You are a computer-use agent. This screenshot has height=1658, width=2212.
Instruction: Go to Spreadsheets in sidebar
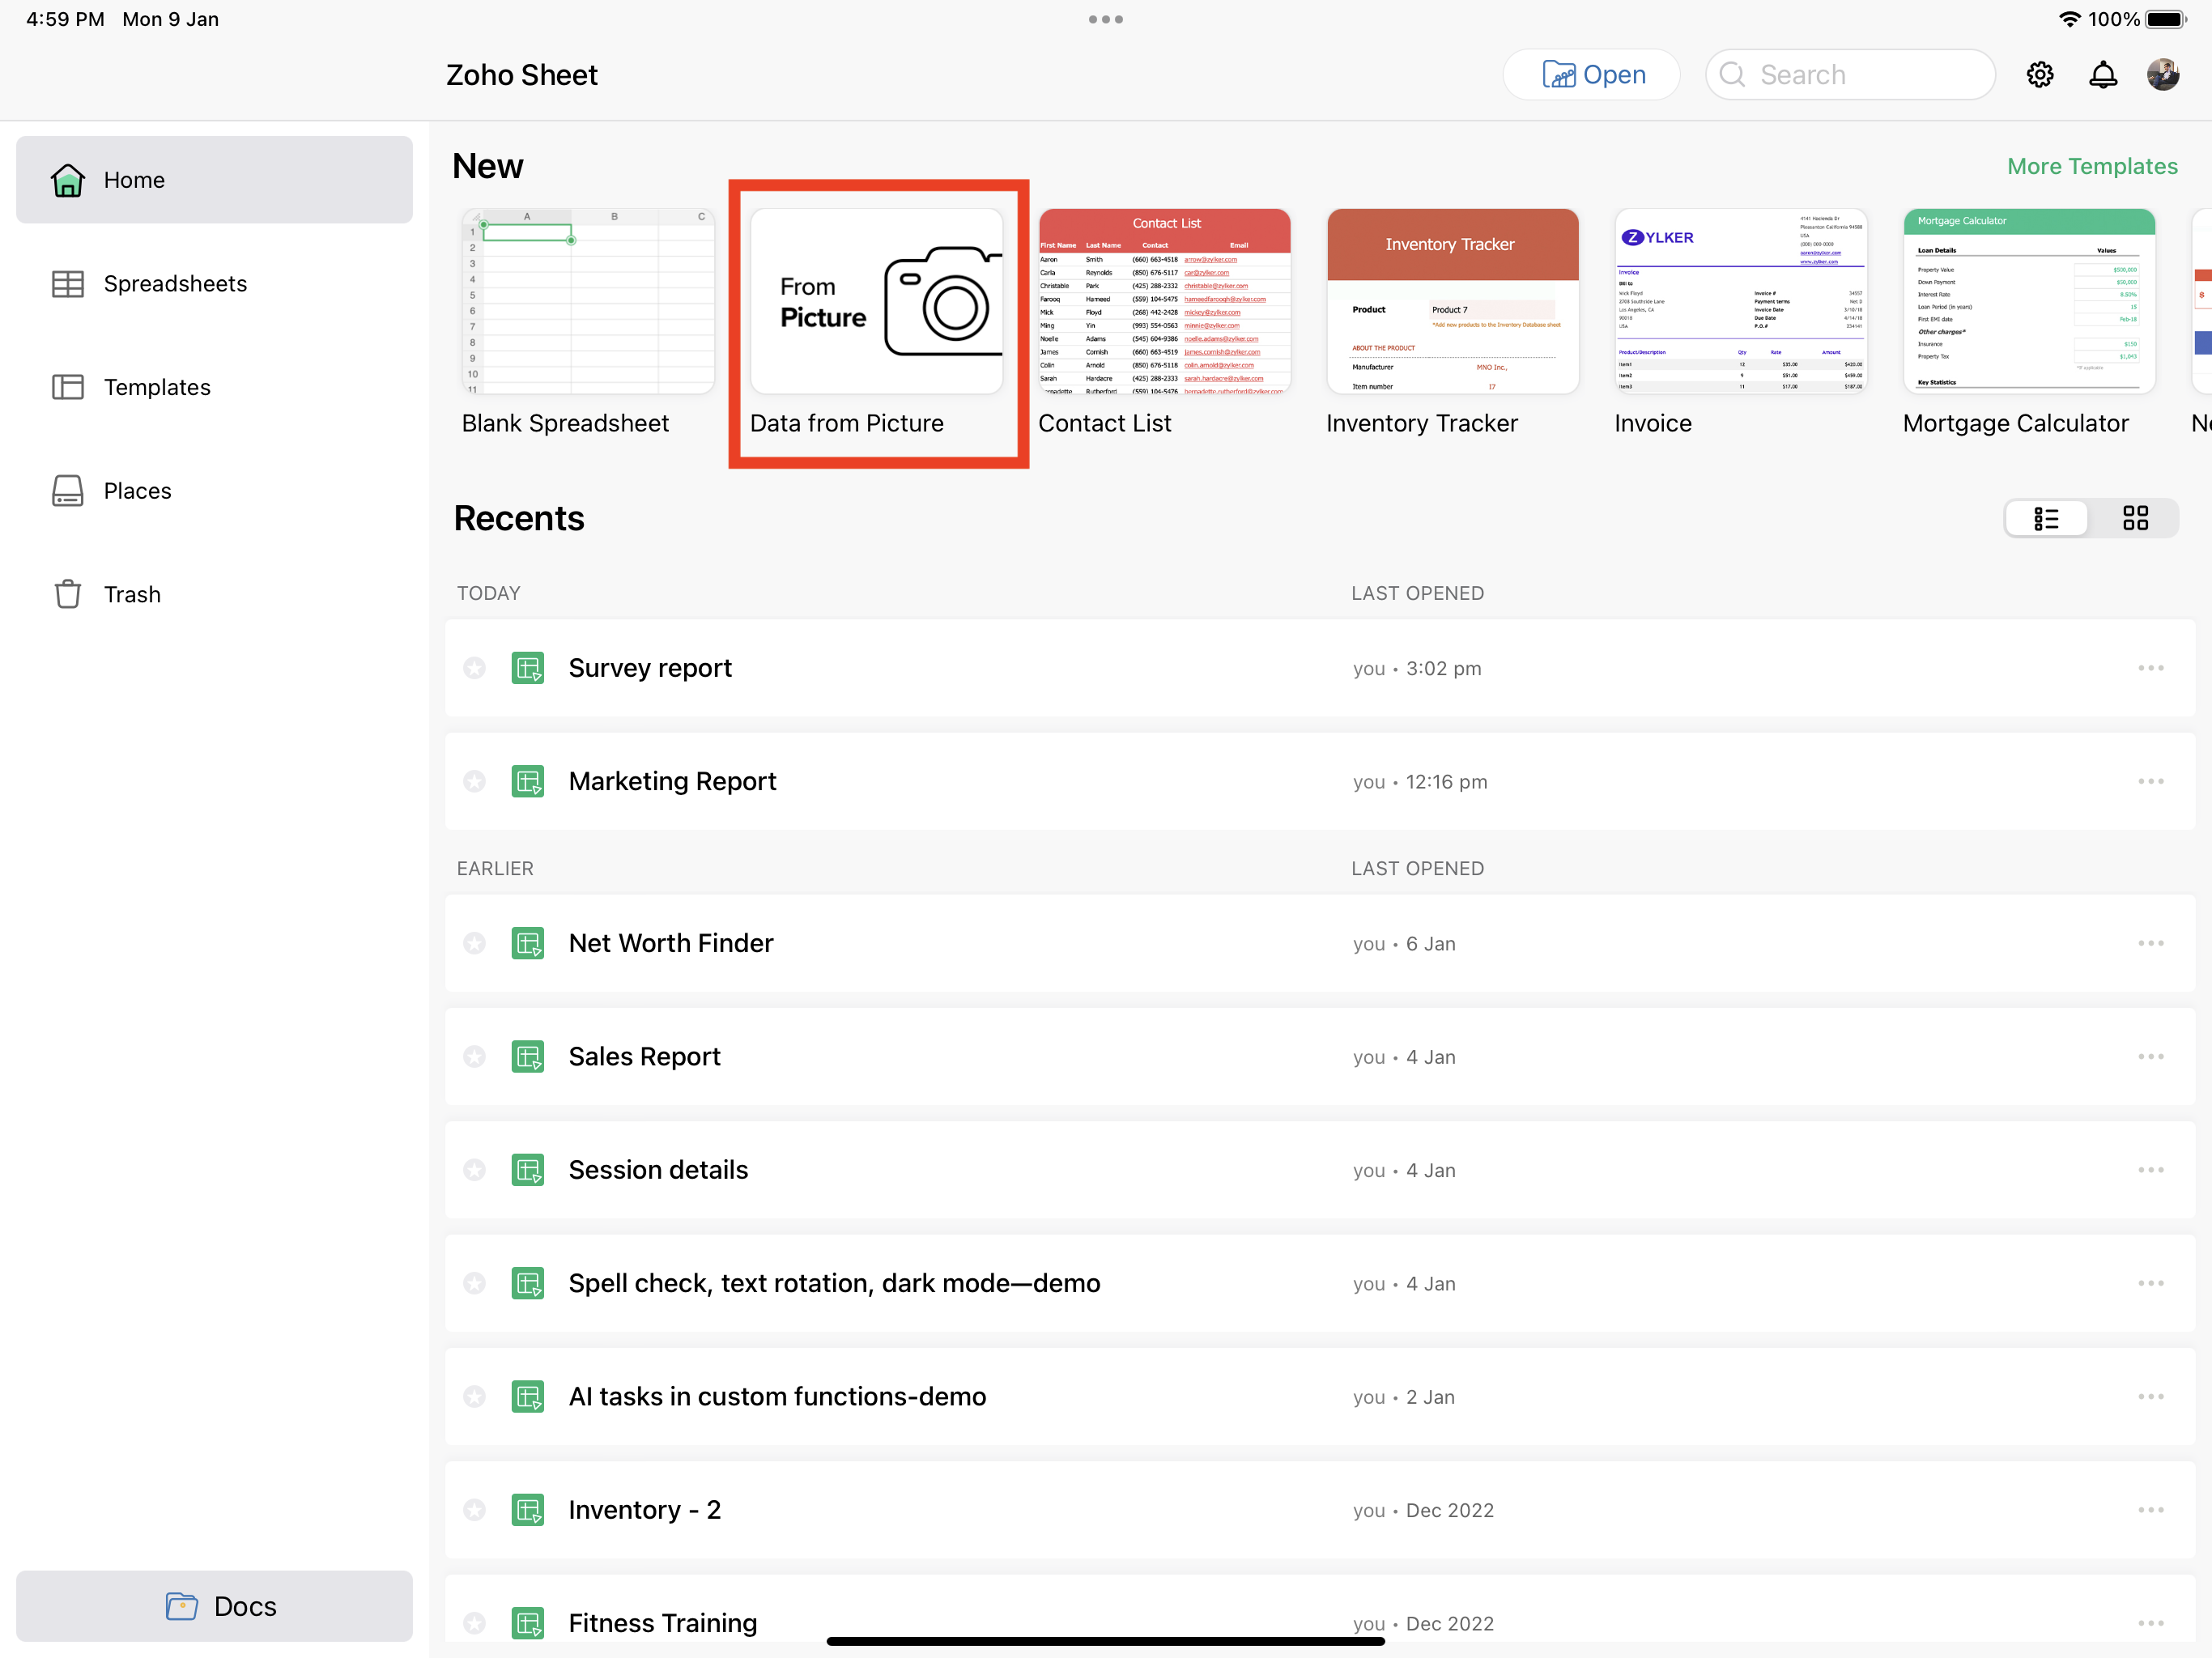[175, 284]
